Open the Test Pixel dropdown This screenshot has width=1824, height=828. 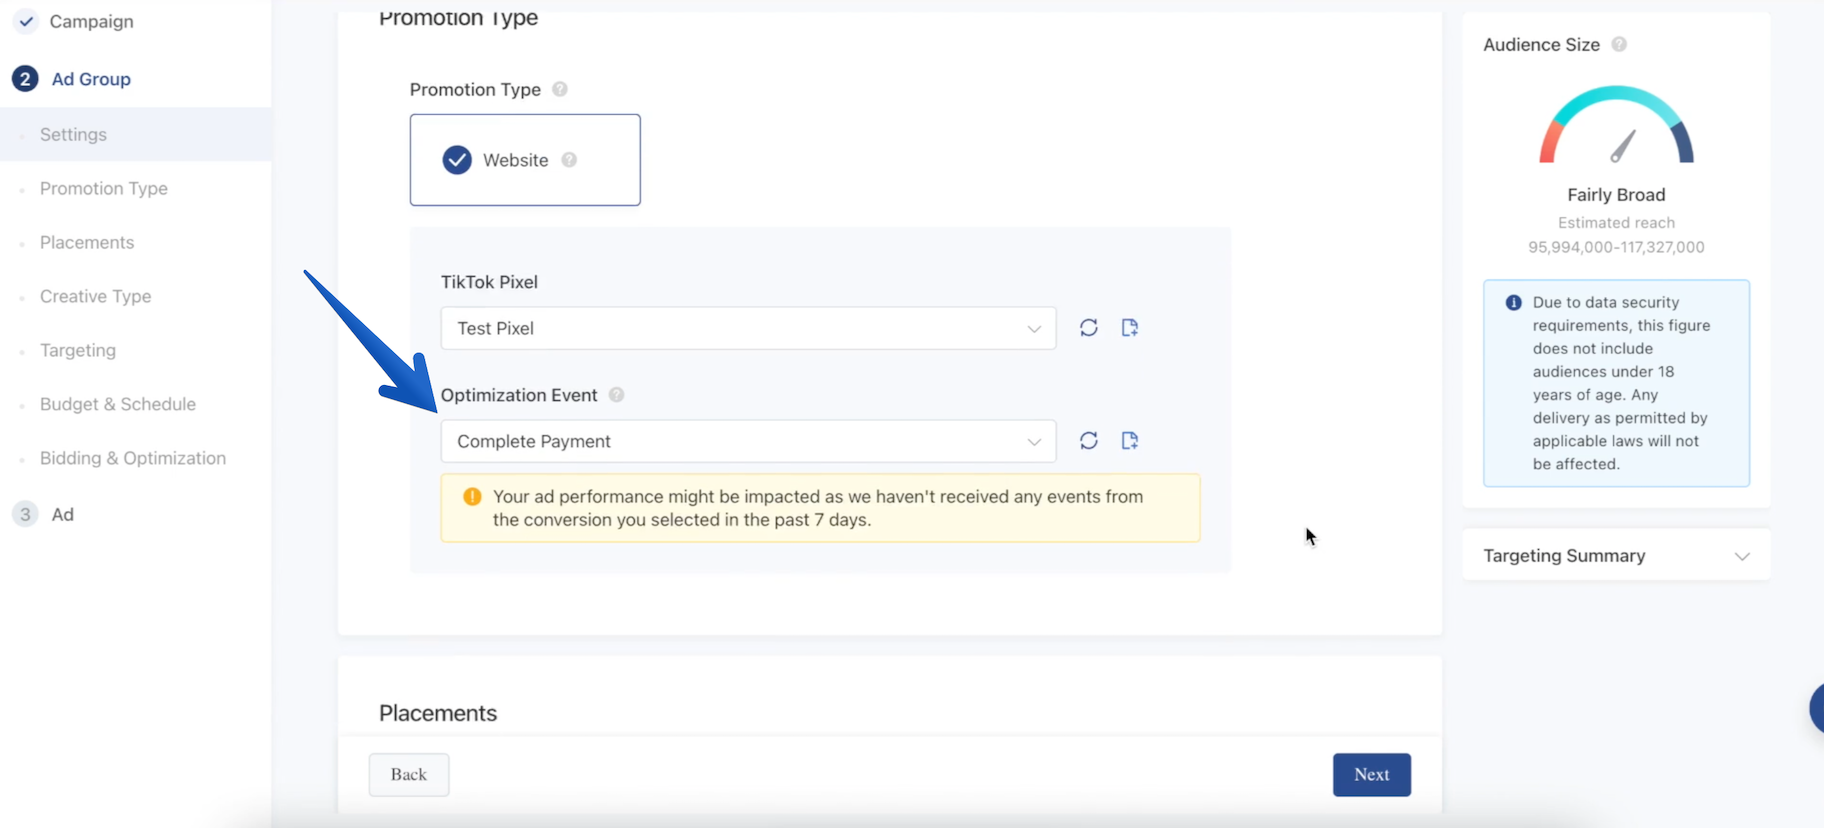748,328
